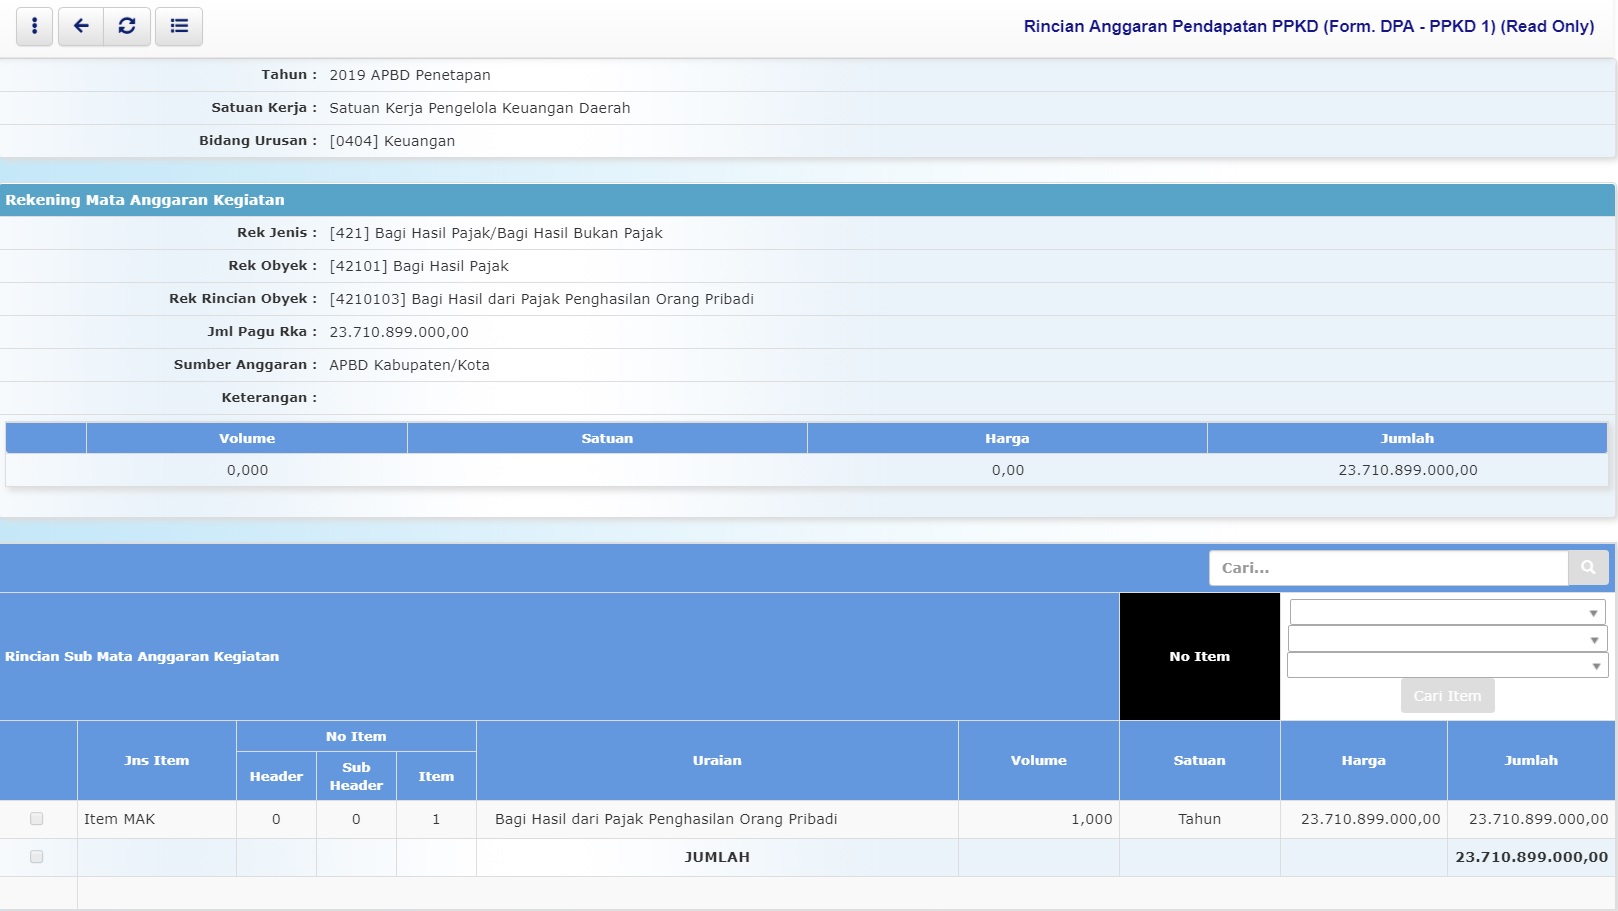Viewport: 1618px width, 911px height.
Task: Tick the checkbox in the JUMLAH row
Action: pos(37,857)
